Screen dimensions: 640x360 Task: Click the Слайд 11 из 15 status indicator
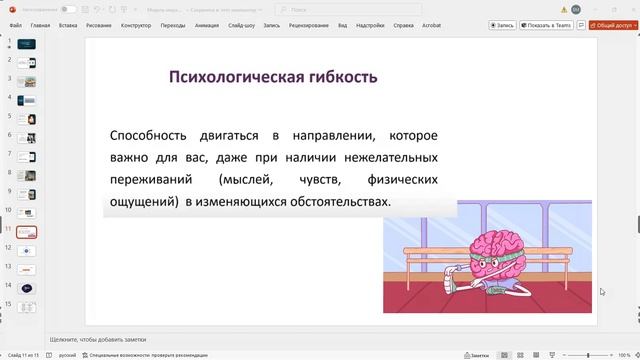pos(23,355)
